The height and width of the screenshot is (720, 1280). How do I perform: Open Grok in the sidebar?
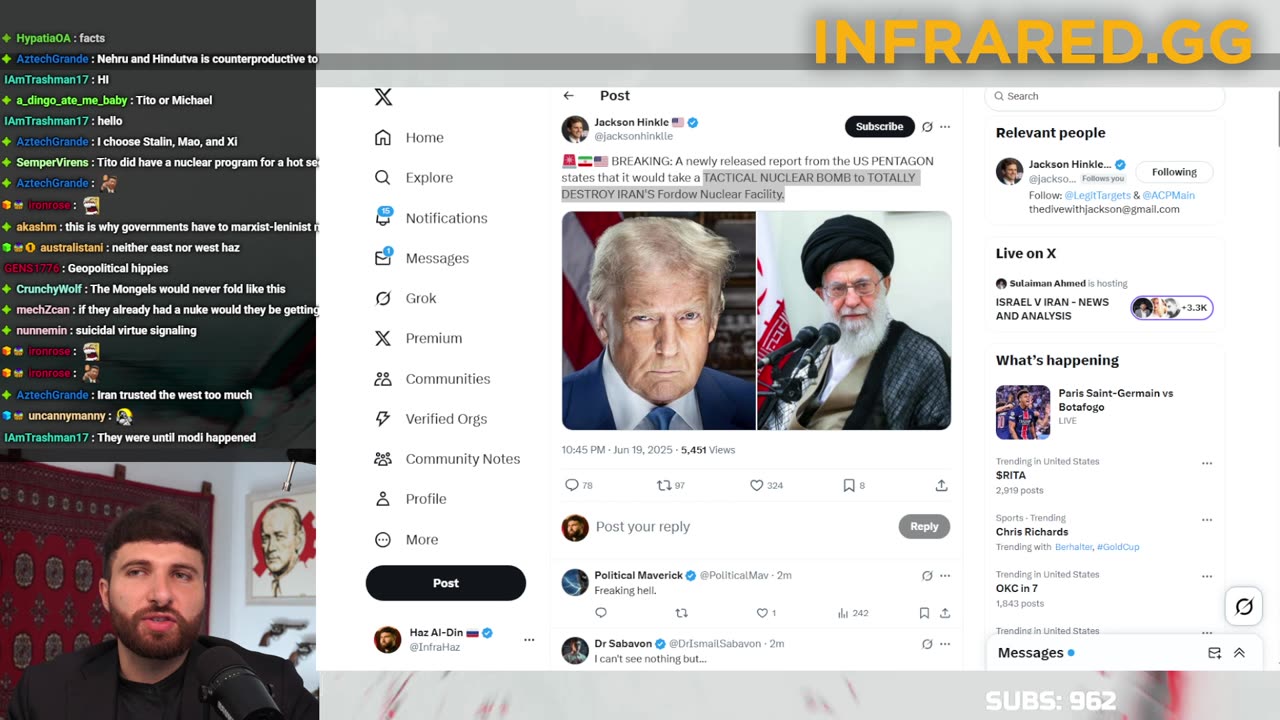405,298
